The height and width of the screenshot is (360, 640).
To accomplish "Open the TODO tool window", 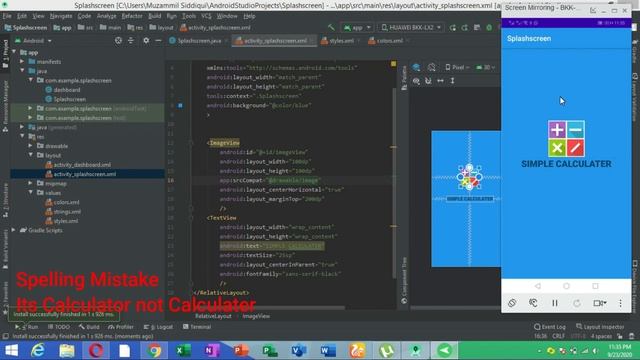I will [59, 327].
